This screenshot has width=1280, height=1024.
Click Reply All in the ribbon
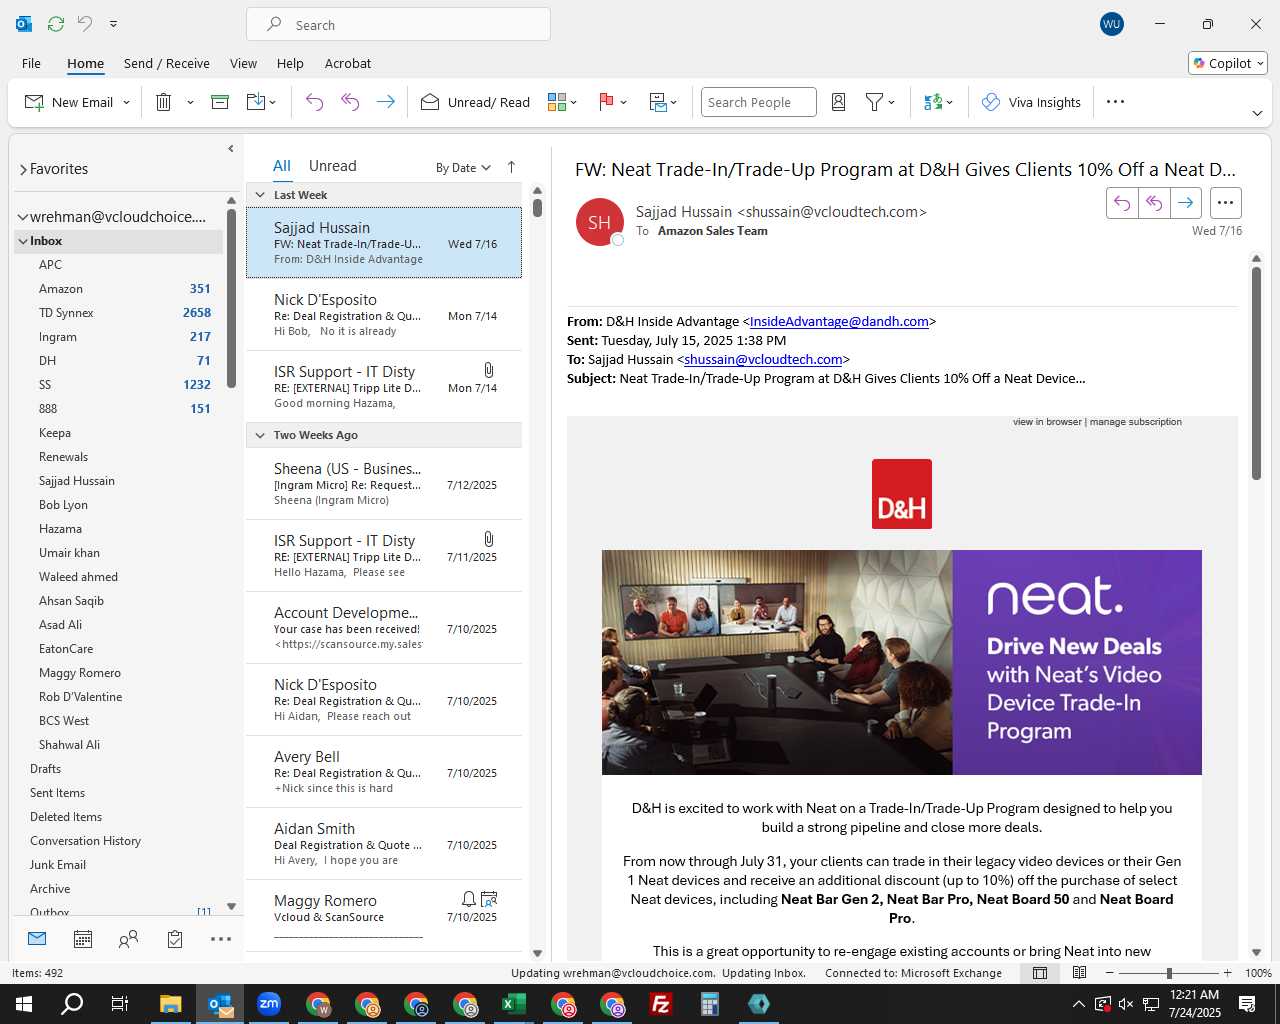pos(350,102)
